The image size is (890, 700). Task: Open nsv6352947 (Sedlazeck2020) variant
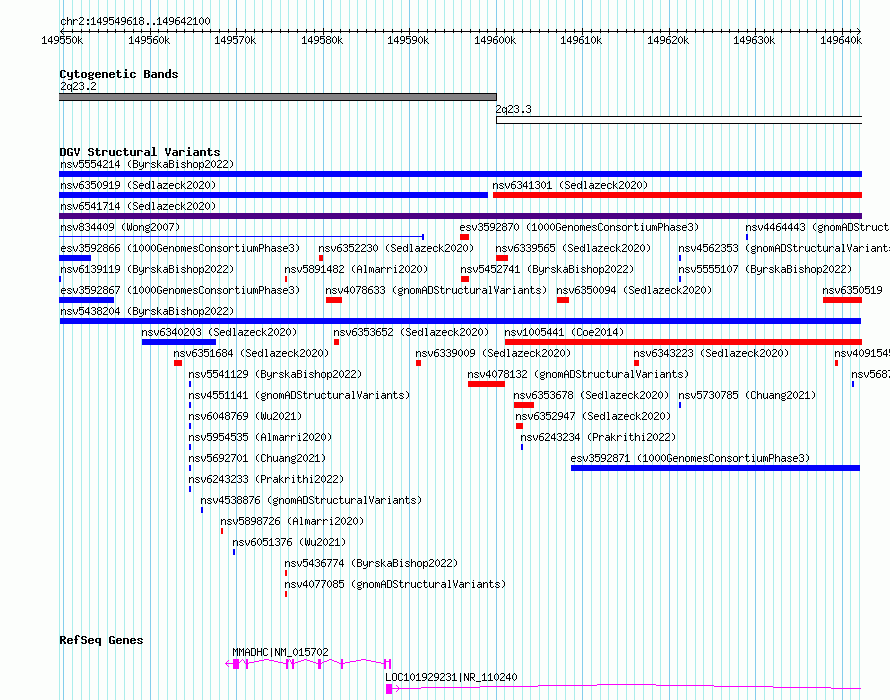coord(593,417)
